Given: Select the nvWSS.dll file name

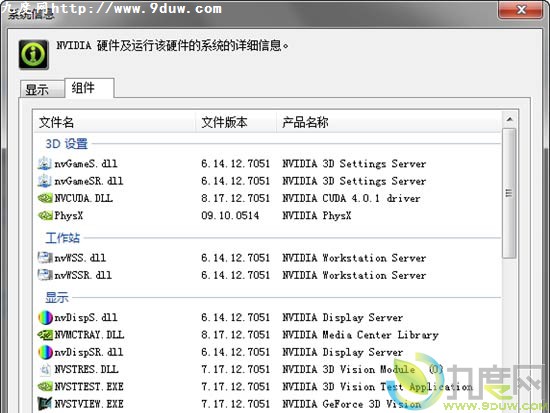Looking at the screenshot, I should point(80,258).
